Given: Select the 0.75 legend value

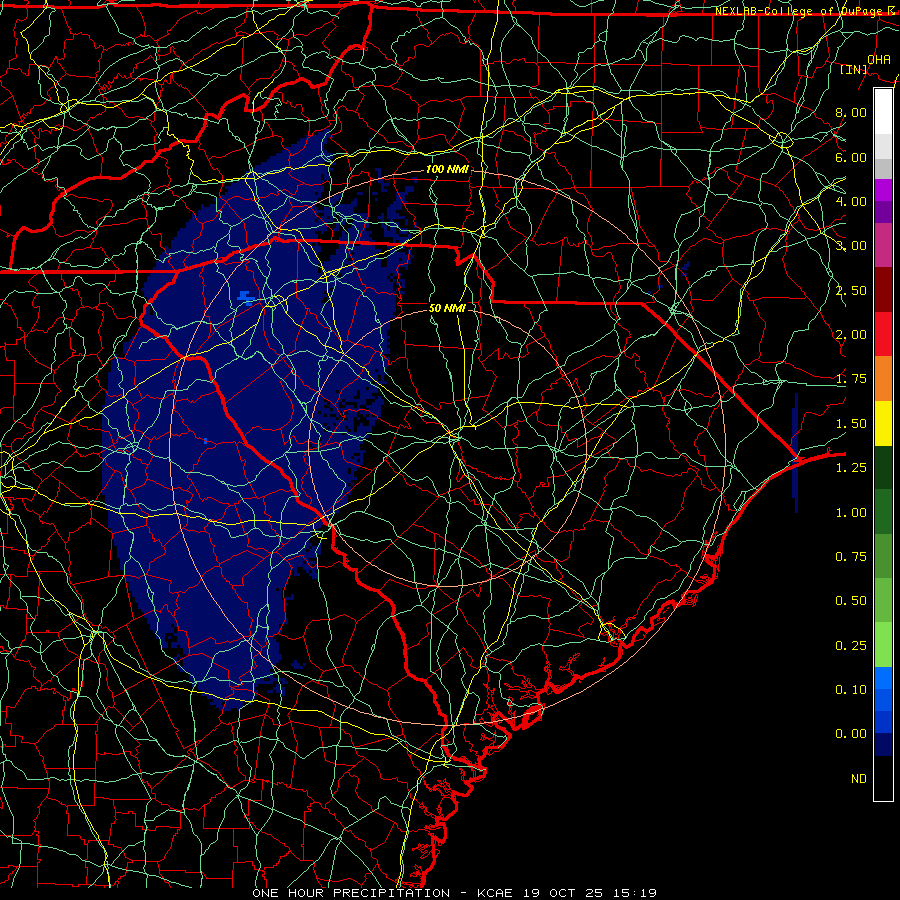Looking at the screenshot, I should coord(851,557).
